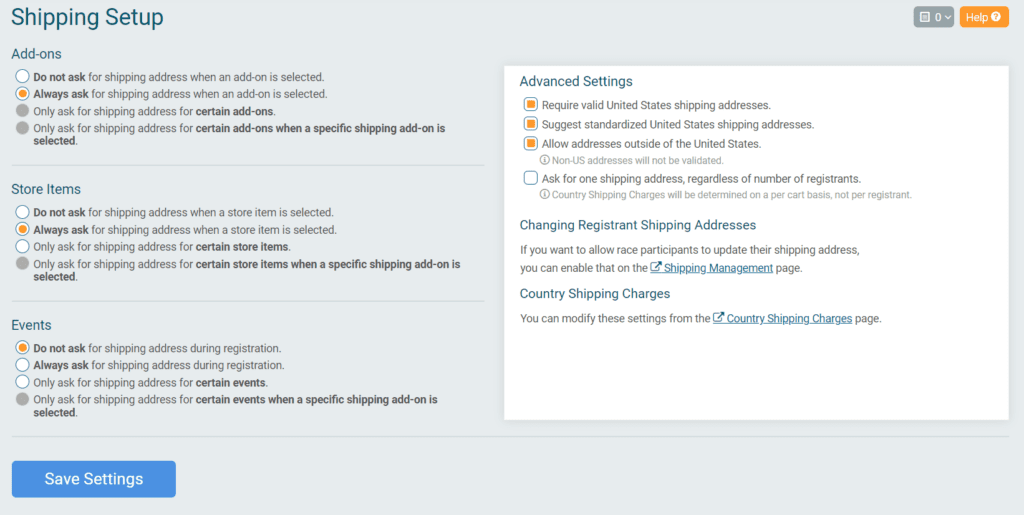Select Do not ask for store item shipping

[23, 212]
